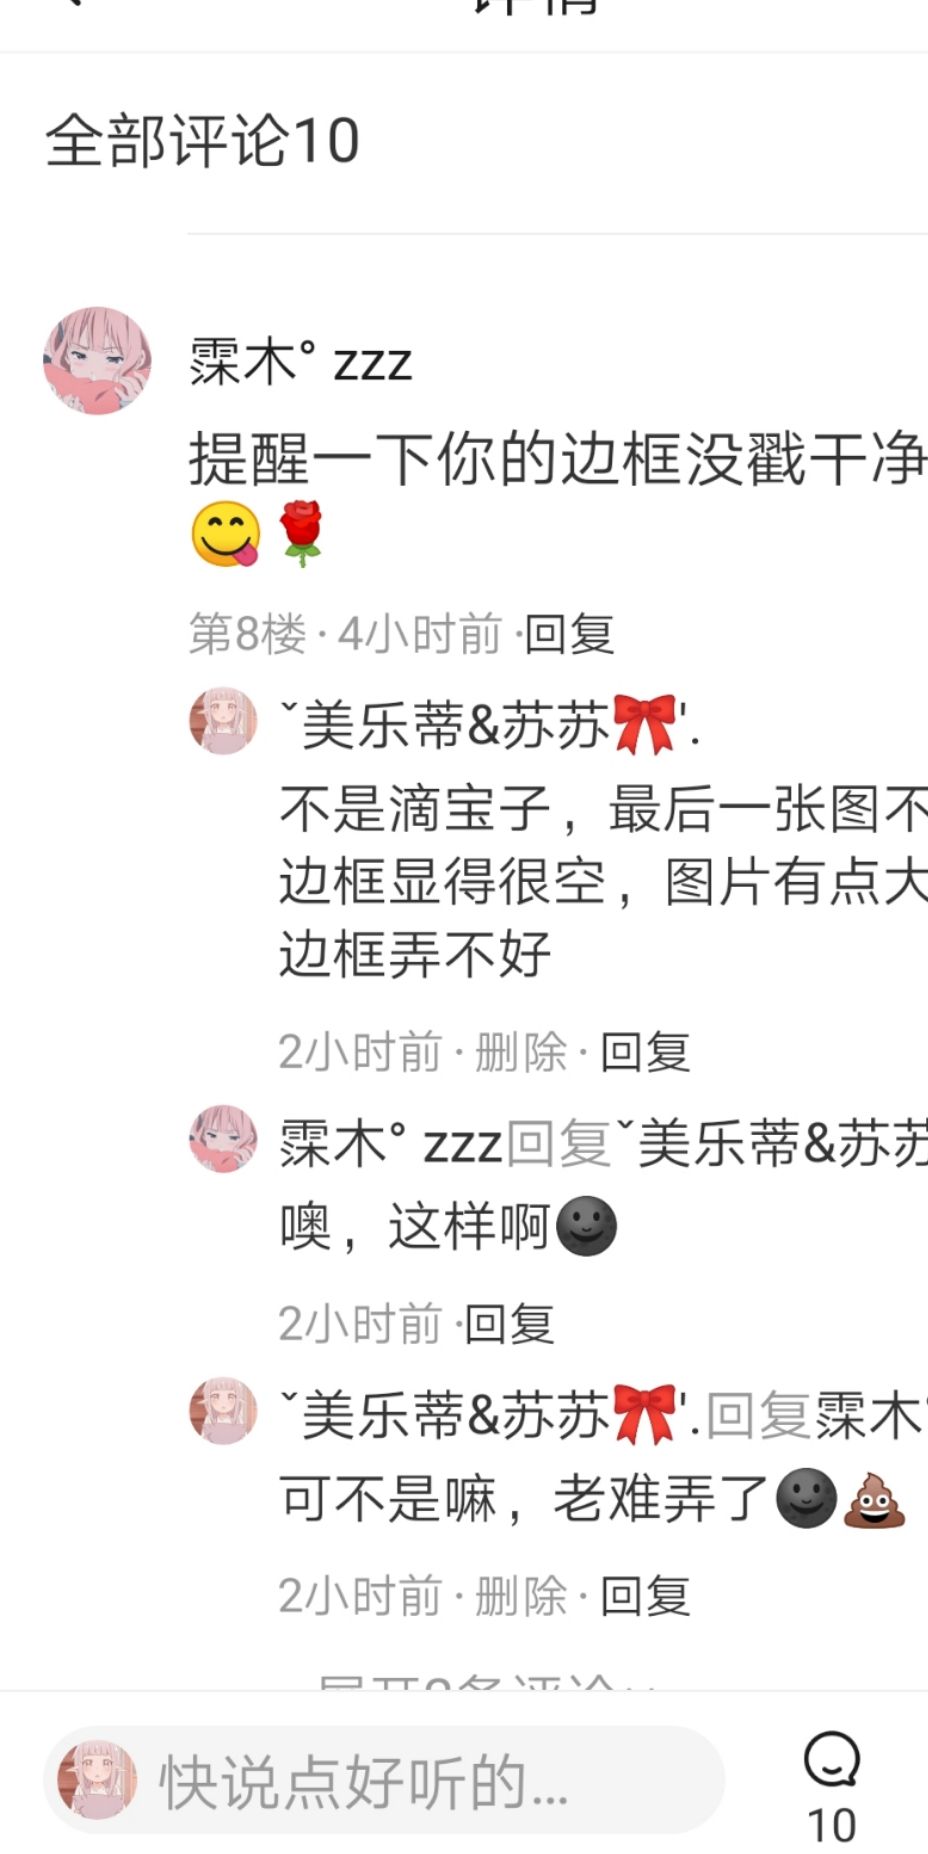Tap 霂木° zzz small avatar in reply thread
Image resolution: width=928 pixels, height=1854 pixels.
pyautogui.click(x=223, y=1138)
